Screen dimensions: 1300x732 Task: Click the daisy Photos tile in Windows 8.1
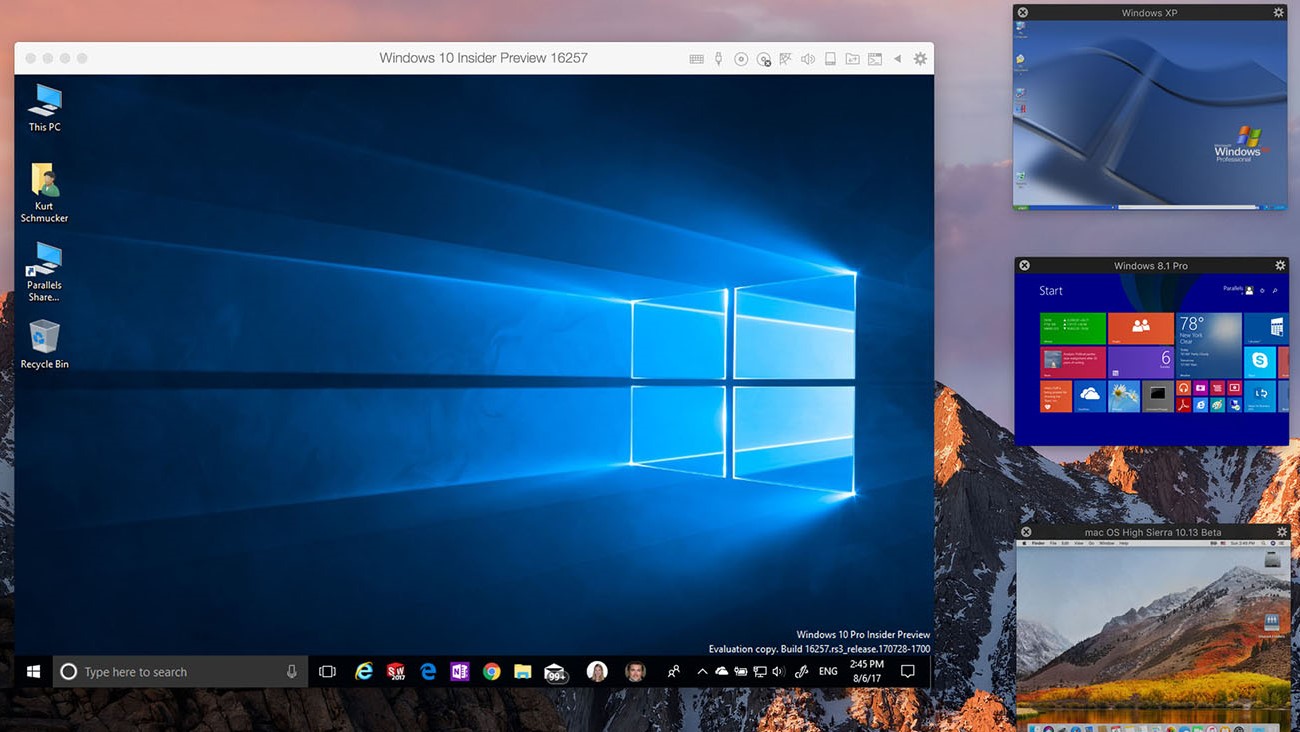pyautogui.click(x=1124, y=396)
